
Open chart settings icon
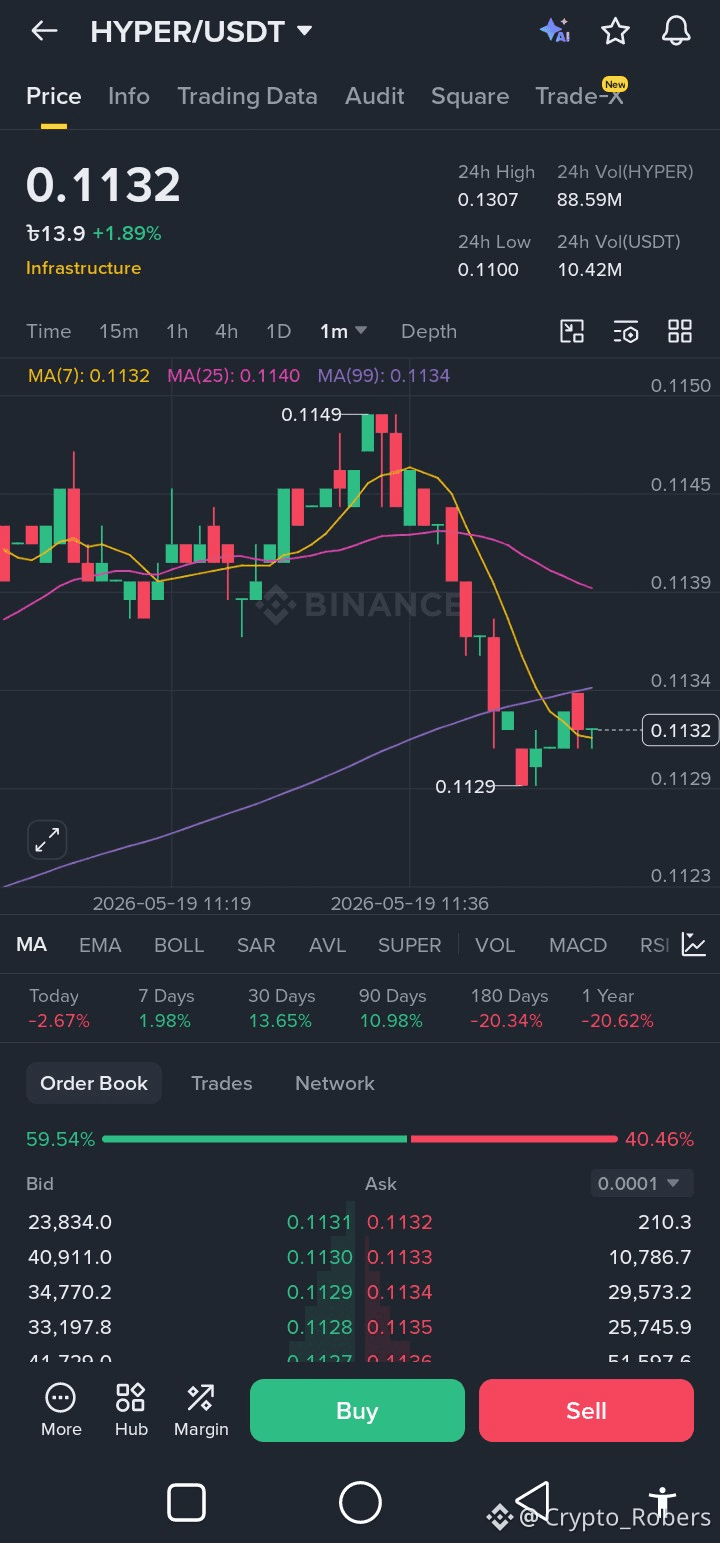point(626,332)
